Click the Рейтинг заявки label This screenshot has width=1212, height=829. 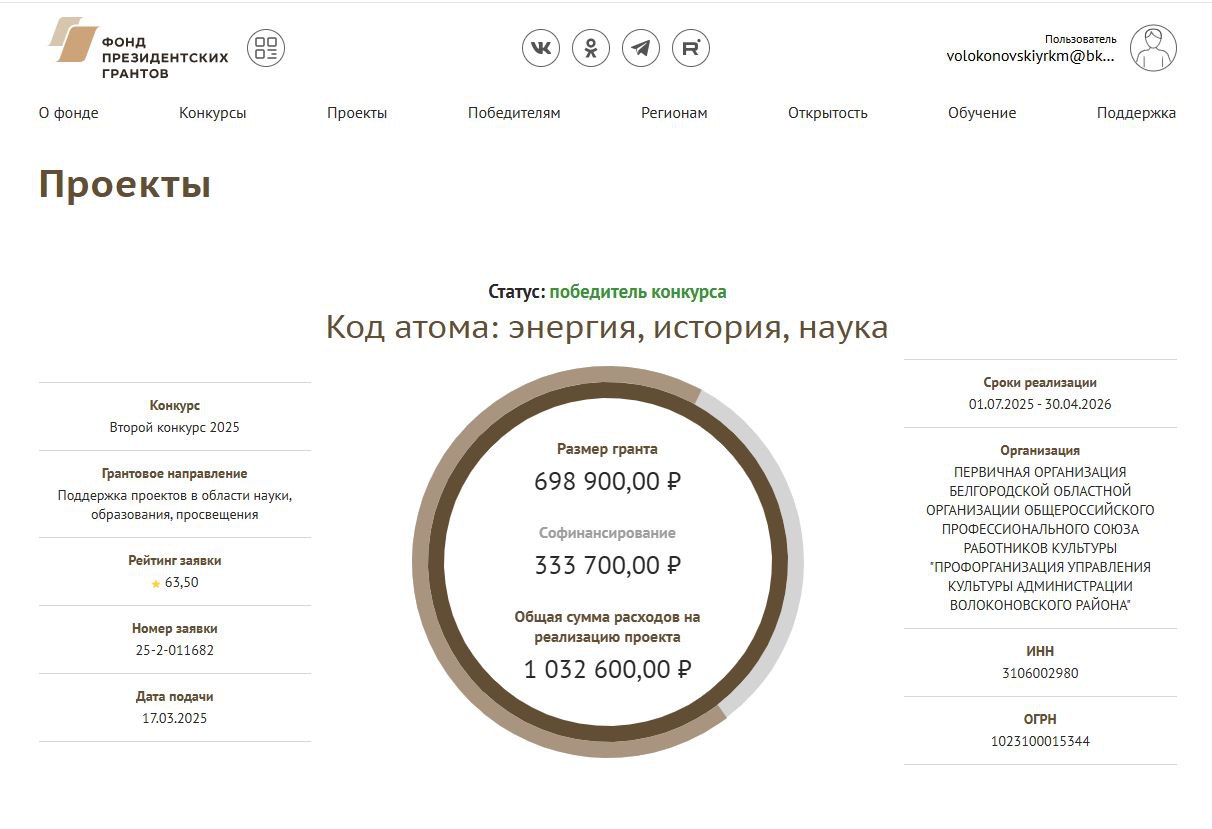(x=175, y=561)
